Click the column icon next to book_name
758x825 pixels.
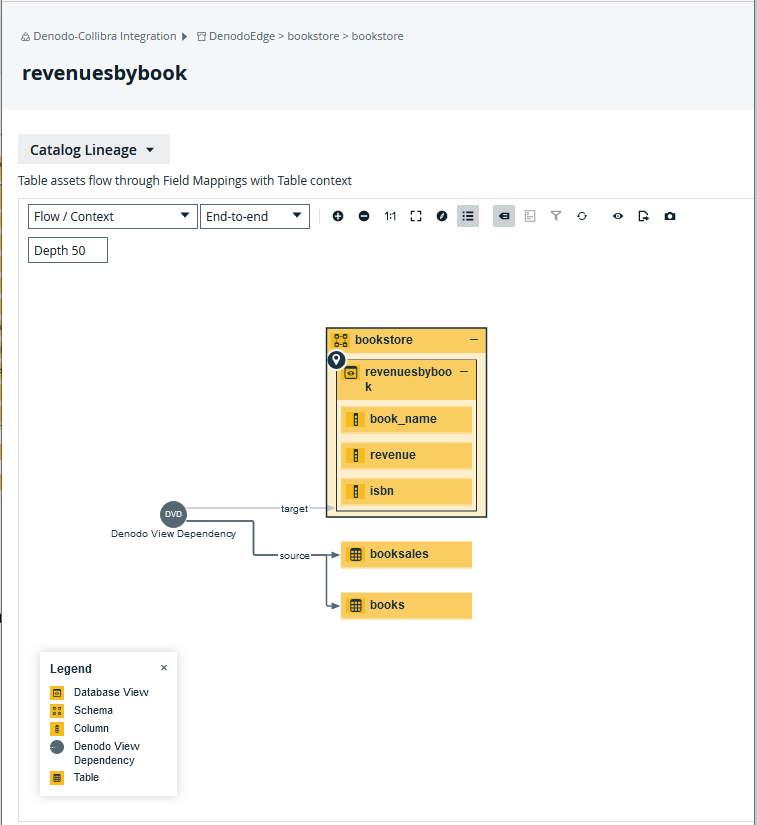[x=356, y=419]
